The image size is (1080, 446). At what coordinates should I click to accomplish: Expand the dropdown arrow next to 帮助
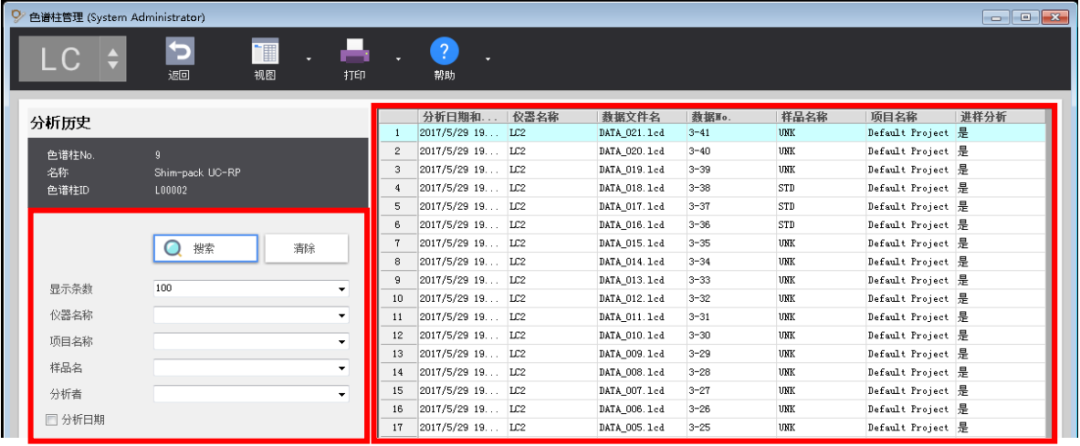[488, 59]
